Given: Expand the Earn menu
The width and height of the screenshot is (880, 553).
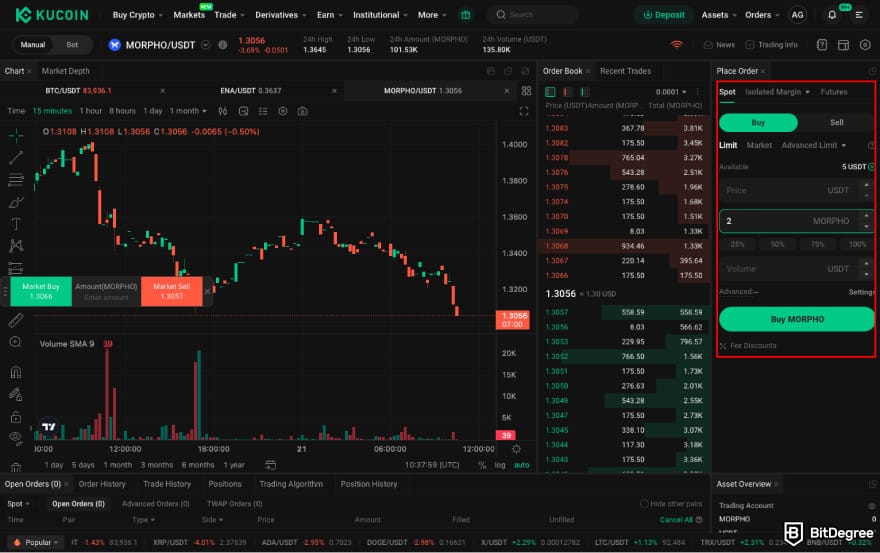Looking at the screenshot, I should pos(329,15).
